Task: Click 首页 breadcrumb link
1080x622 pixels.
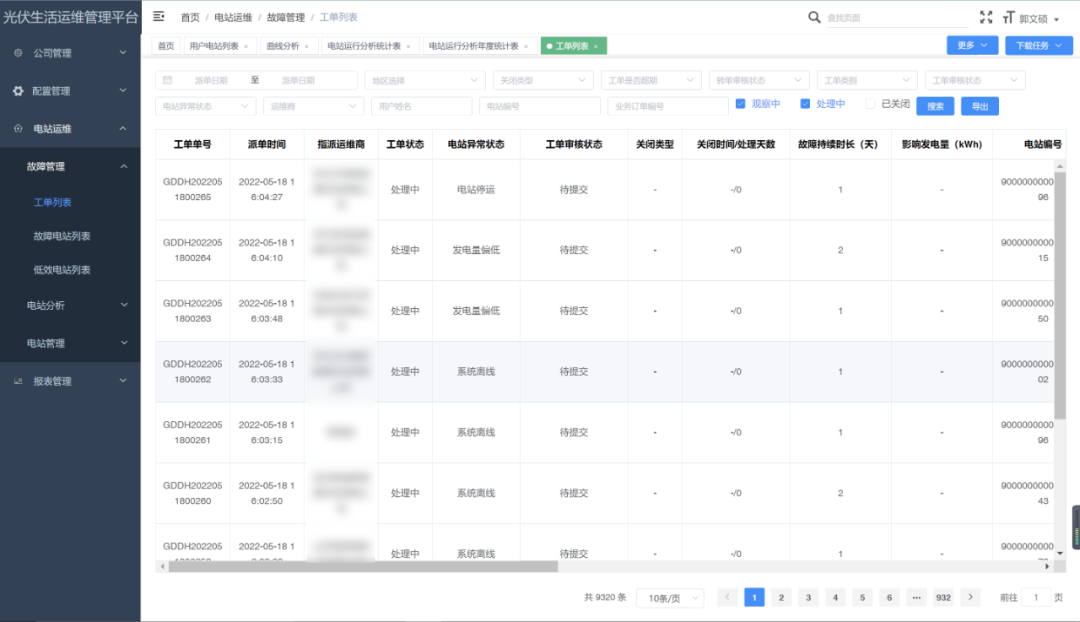Action: pos(190,17)
